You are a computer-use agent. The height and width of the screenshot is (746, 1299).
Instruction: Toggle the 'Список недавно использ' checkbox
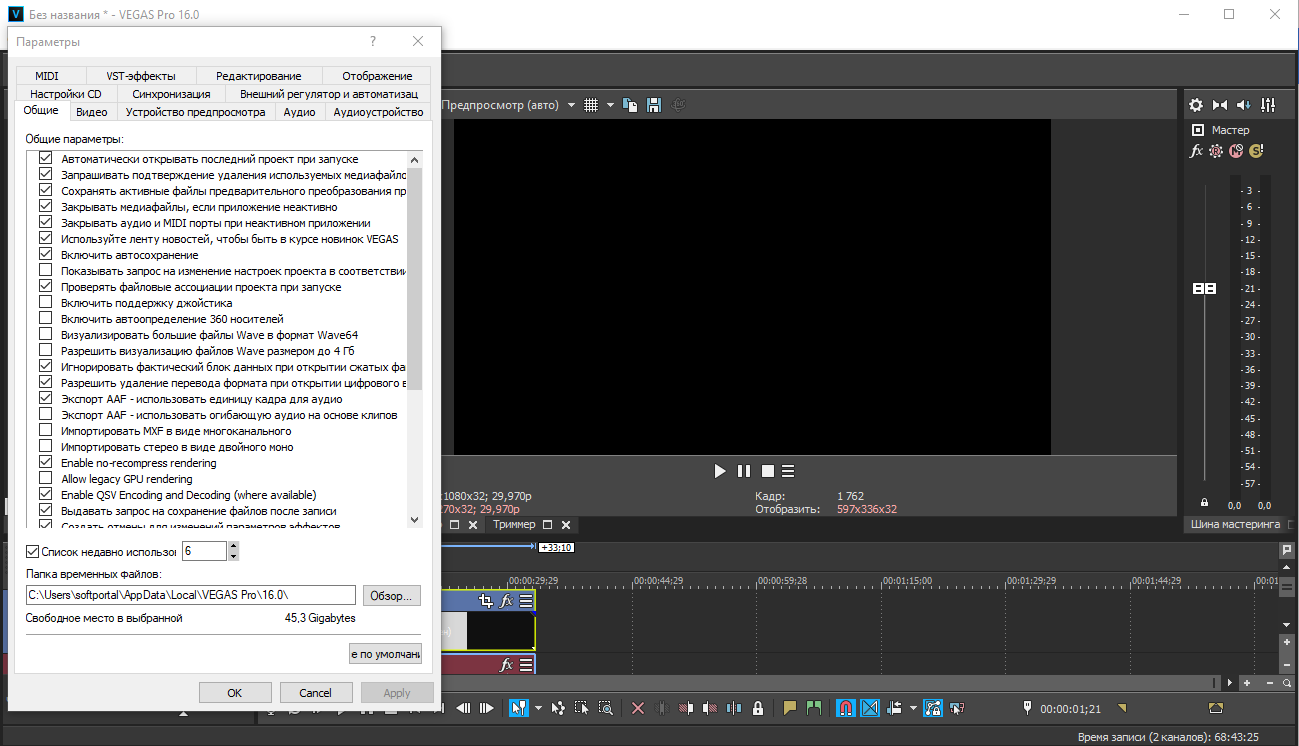(32, 551)
